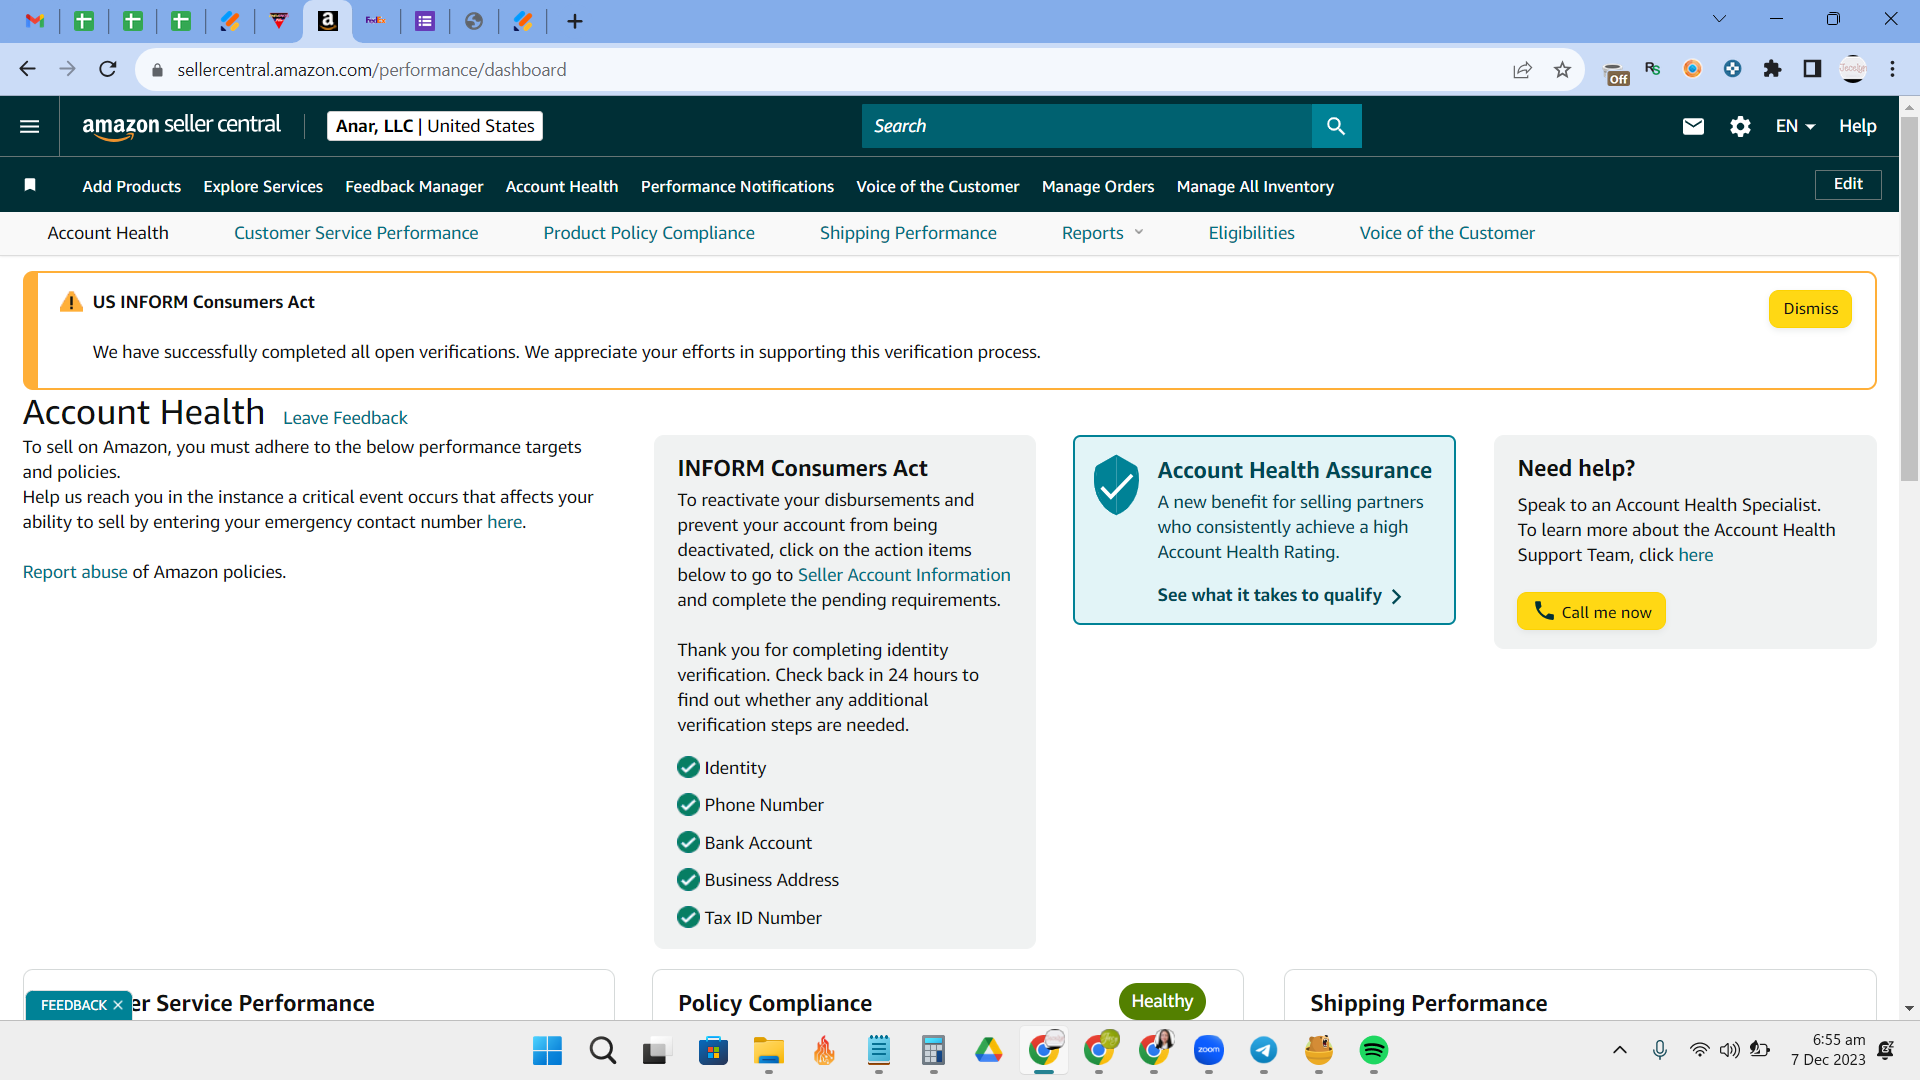Image resolution: width=1920 pixels, height=1080 pixels.
Task: Click the Report abuse link
Action: (x=75, y=572)
